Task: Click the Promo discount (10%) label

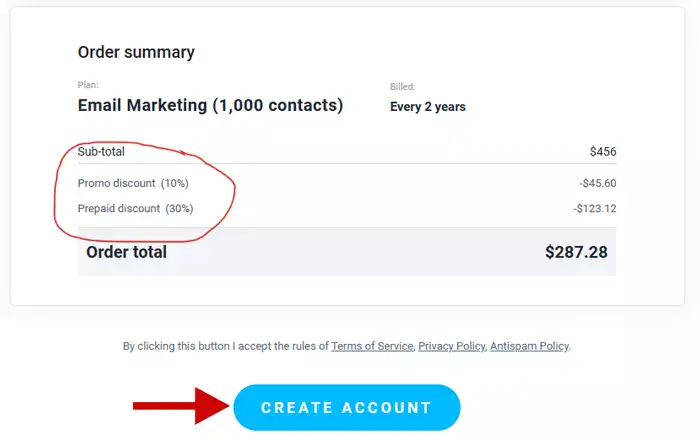Action: point(133,183)
